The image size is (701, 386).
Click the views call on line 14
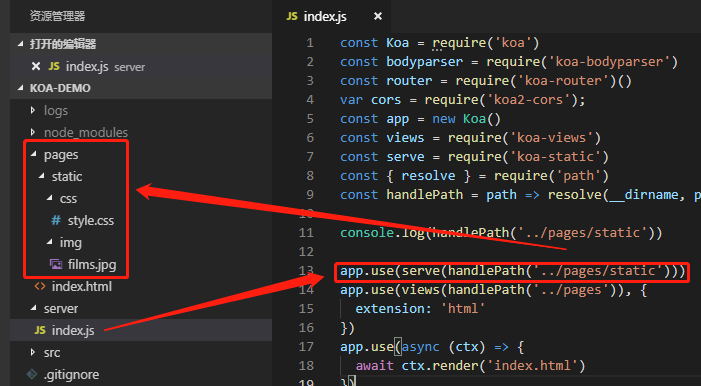click(x=420, y=290)
